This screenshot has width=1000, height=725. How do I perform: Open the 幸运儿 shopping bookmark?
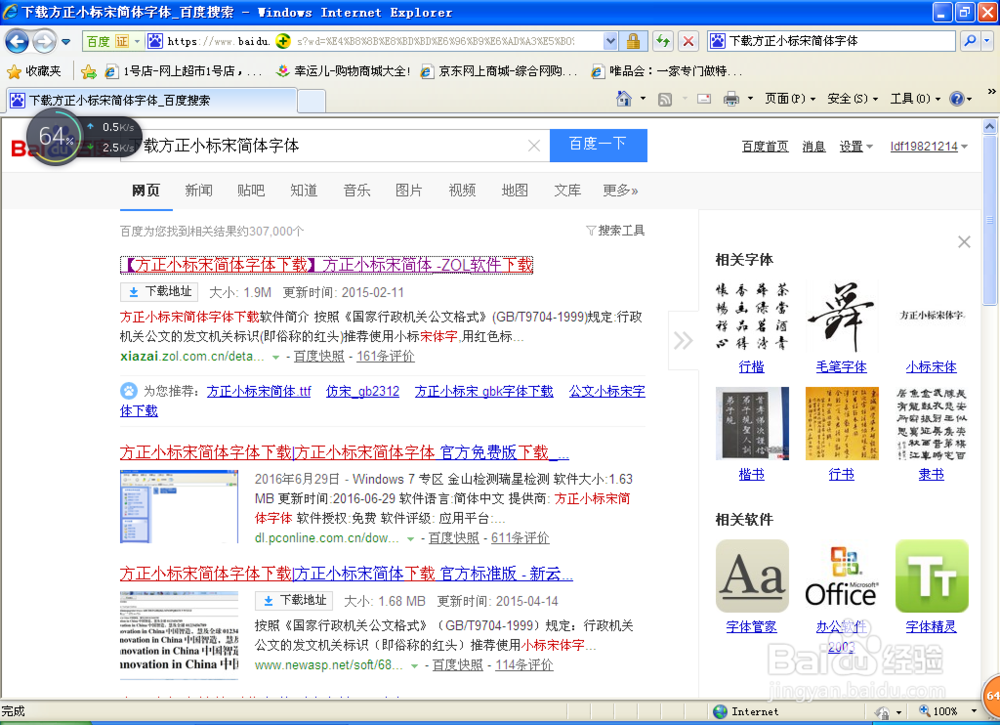(342, 71)
